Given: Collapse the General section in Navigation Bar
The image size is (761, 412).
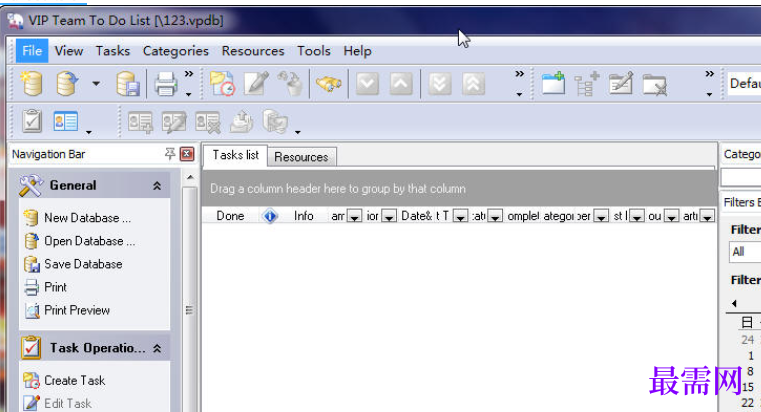Looking at the screenshot, I should pos(157,185).
